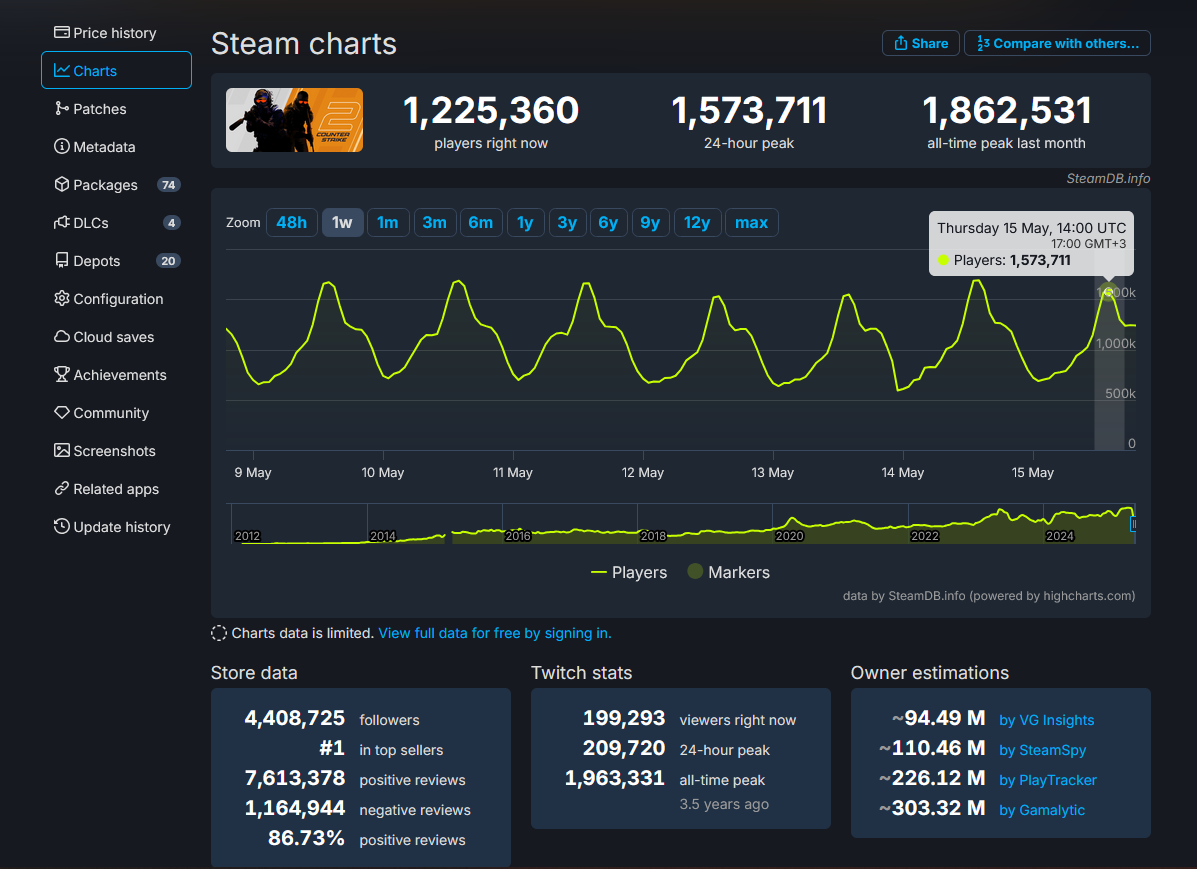Go to the Metadata section
The width and height of the screenshot is (1197, 869).
pos(116,147)
